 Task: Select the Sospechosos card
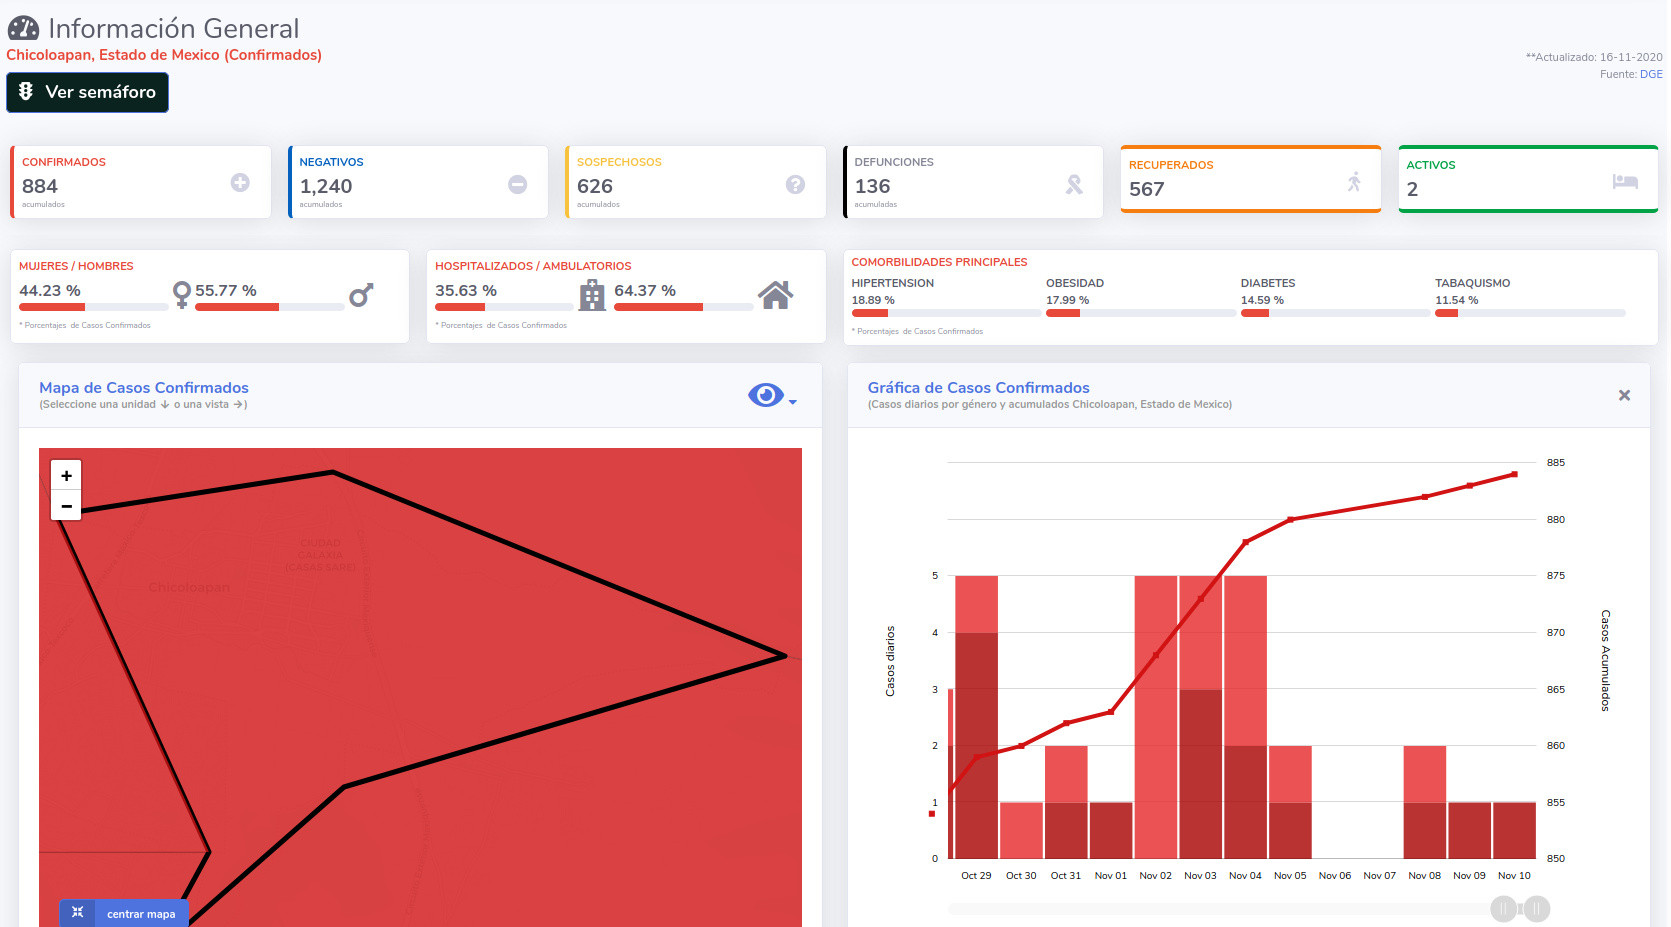(696, 182)
